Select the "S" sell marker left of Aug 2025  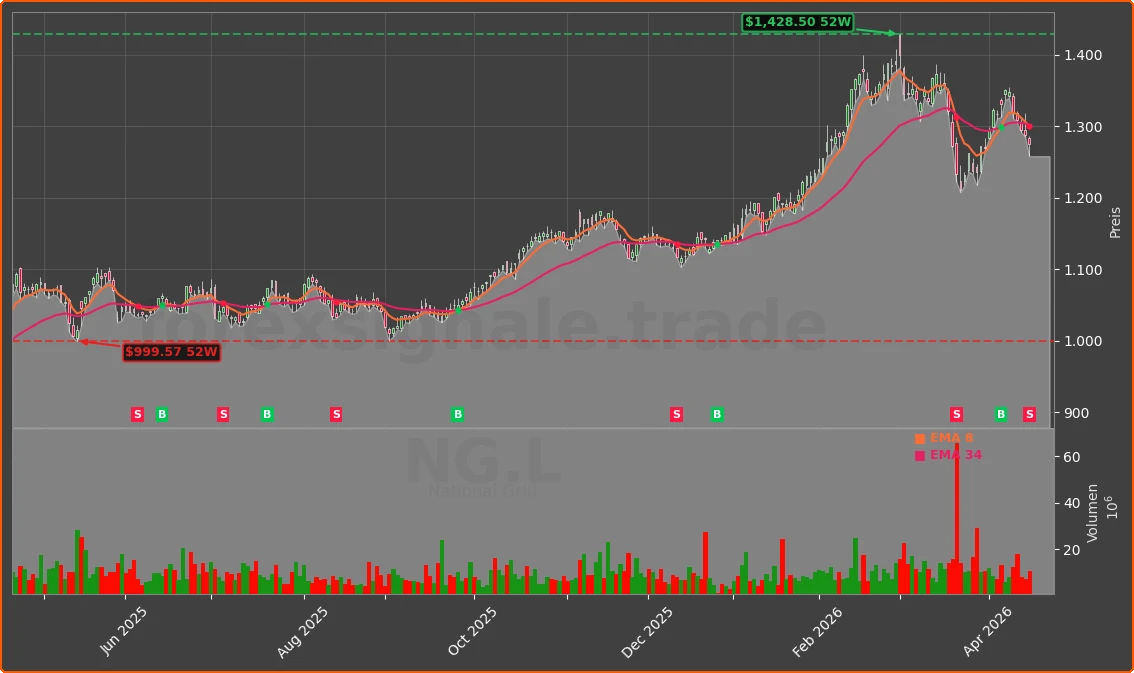tap(222, 413)
